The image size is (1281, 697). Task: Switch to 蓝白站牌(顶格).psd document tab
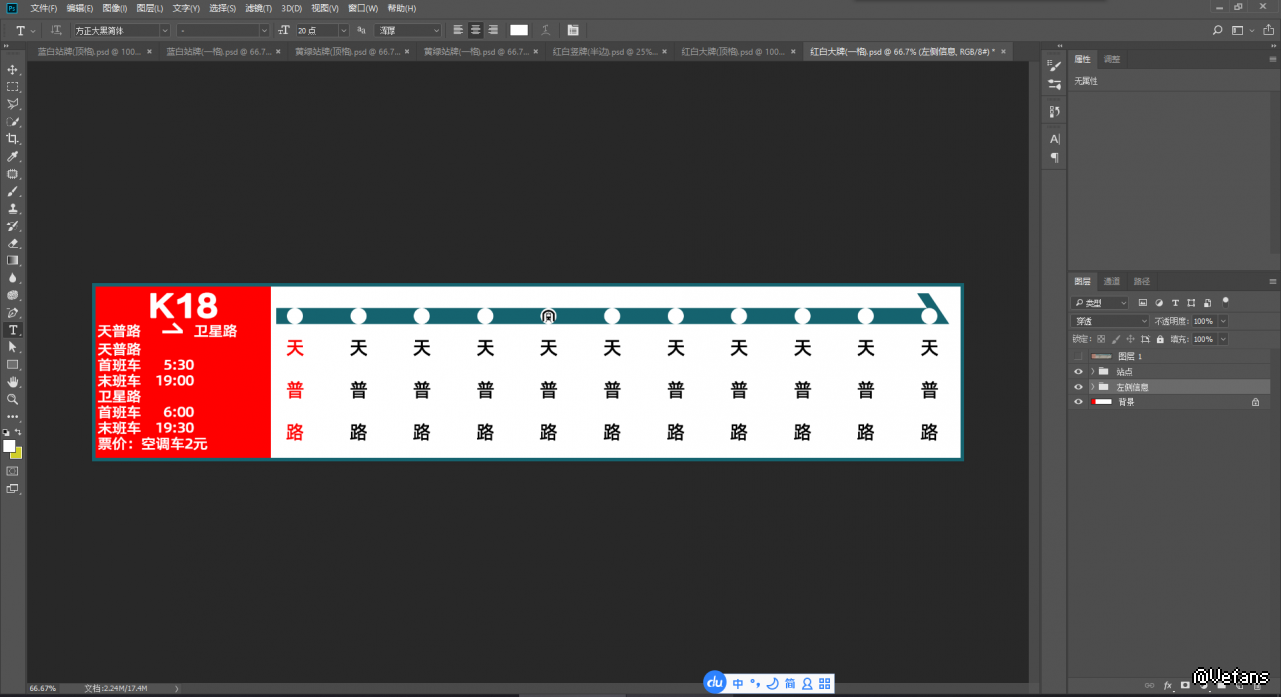click(x=90, y=51)
